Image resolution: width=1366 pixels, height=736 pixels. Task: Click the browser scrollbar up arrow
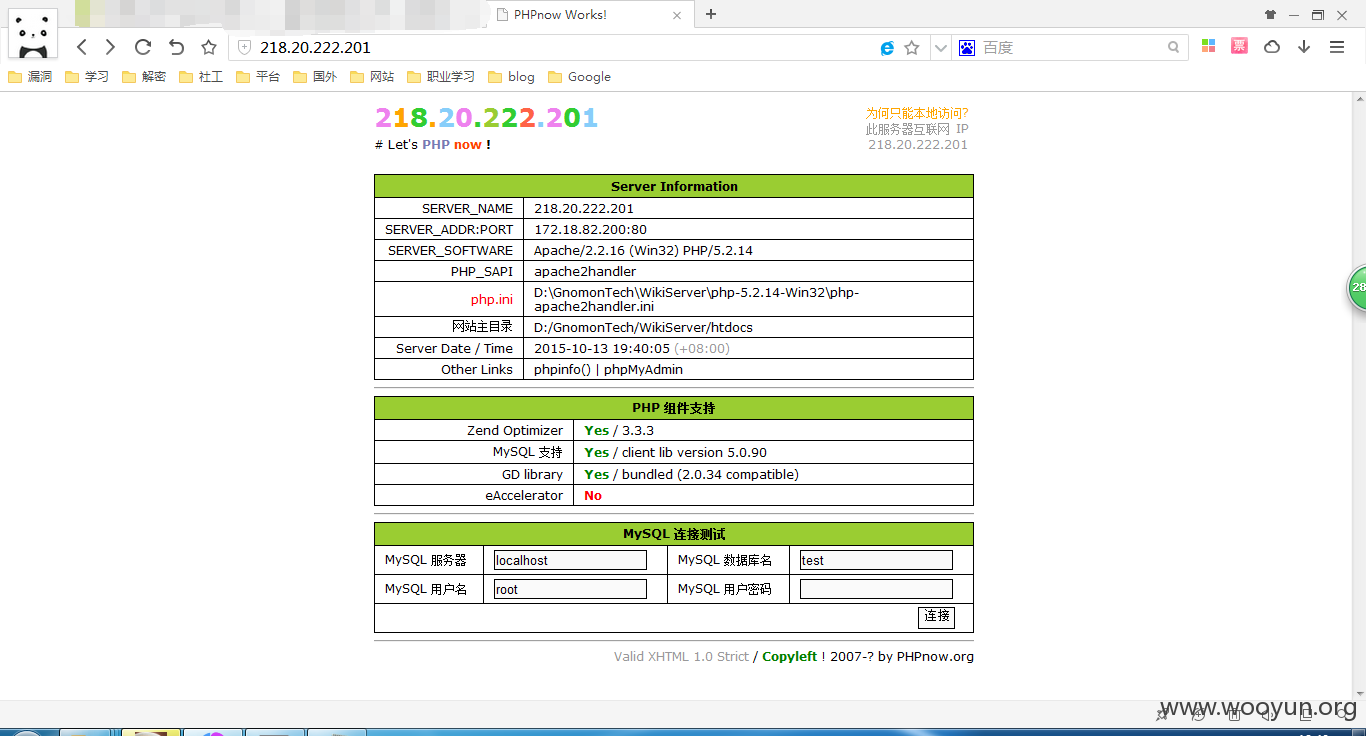(1359, 99)
